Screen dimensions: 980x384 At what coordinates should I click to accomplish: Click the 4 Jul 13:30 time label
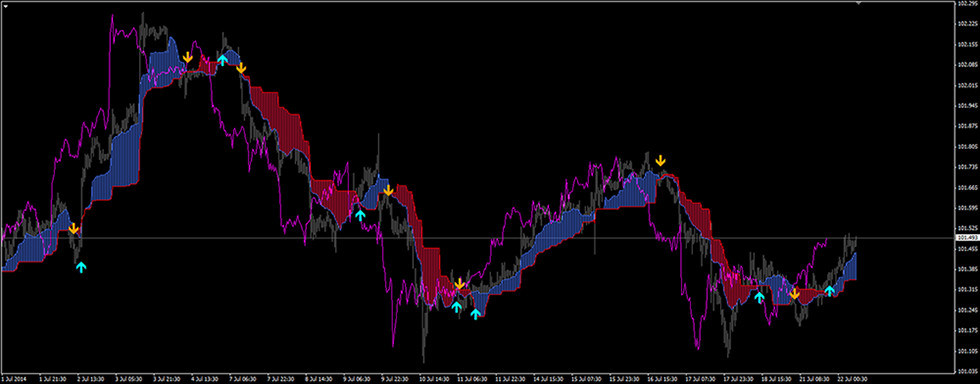204,378
